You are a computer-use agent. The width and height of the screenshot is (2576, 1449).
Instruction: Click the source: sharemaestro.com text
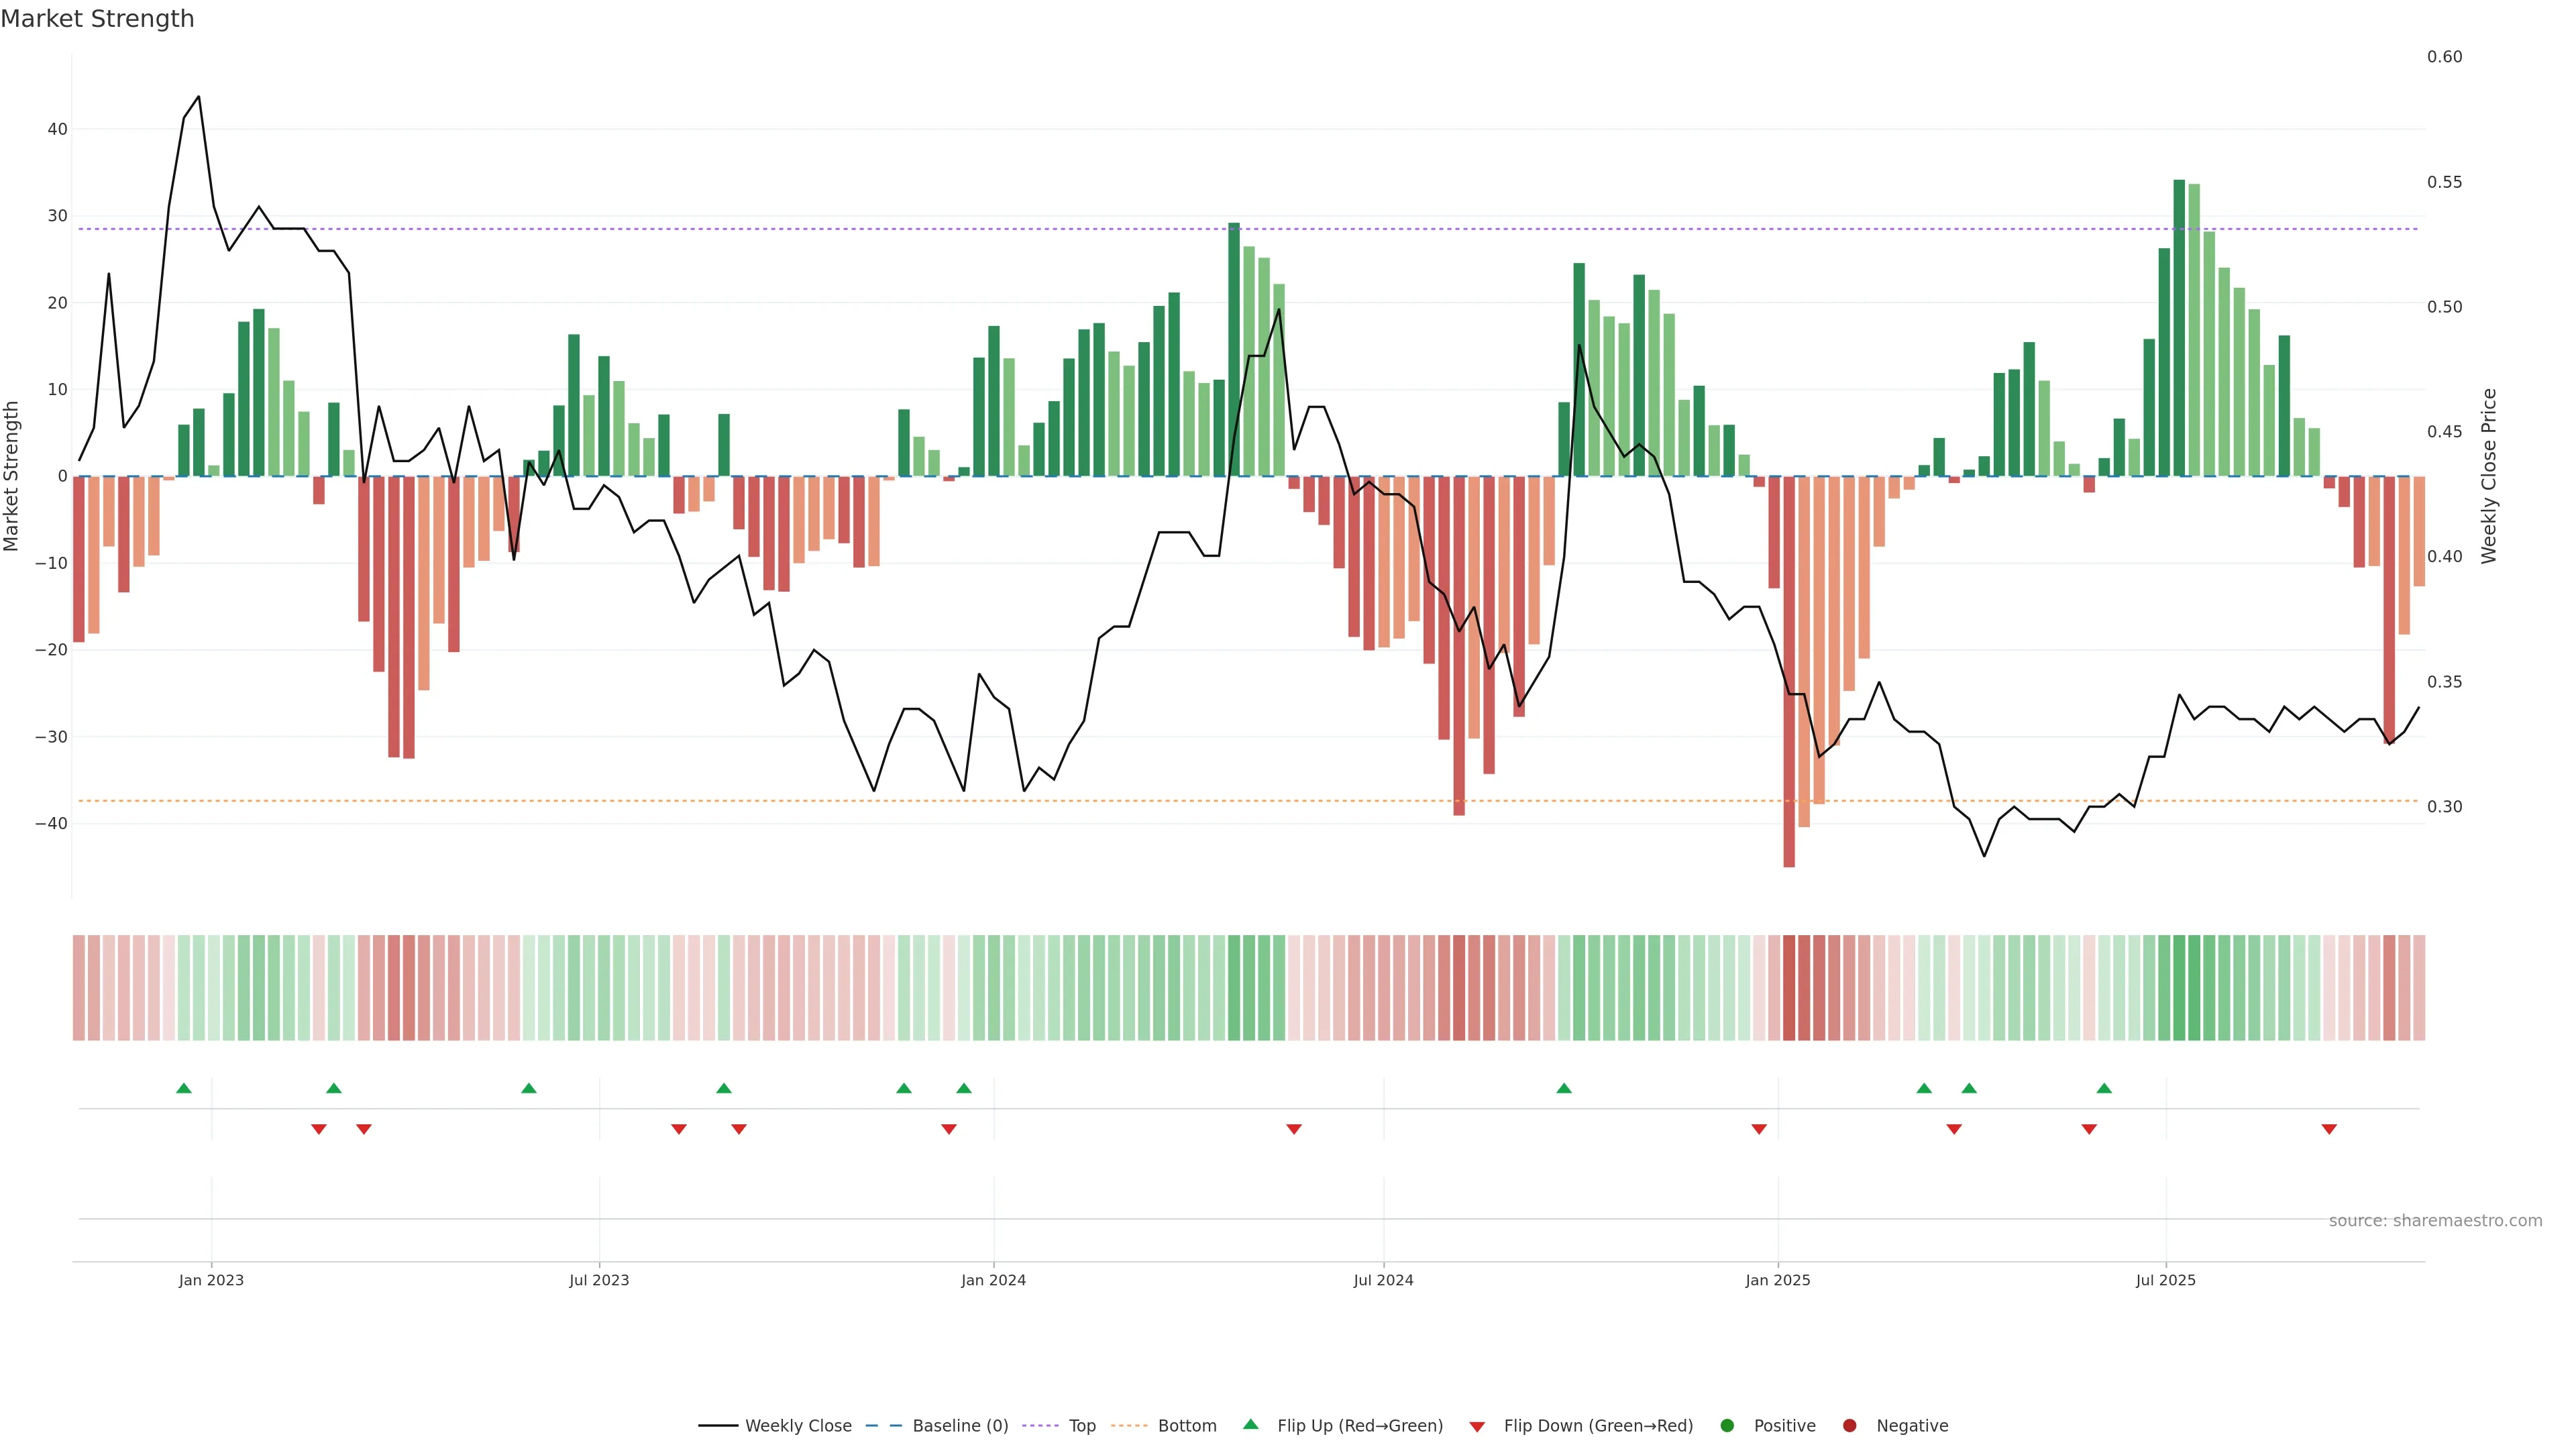(x=2435, y=1221)
